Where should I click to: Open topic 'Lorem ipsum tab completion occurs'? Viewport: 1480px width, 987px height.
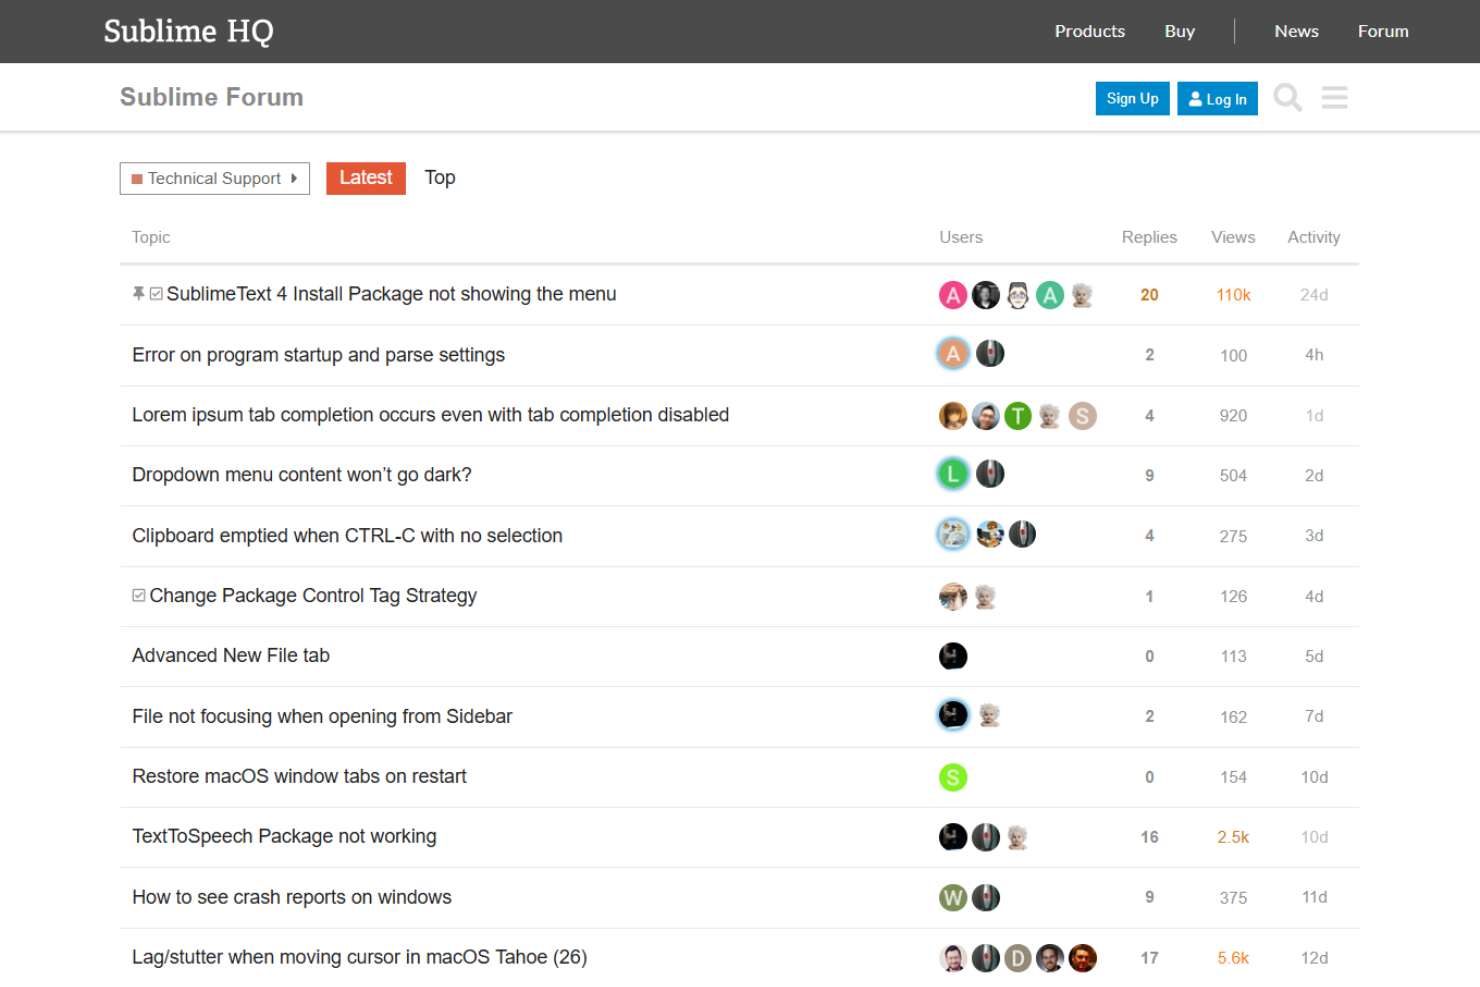[431, 415]
